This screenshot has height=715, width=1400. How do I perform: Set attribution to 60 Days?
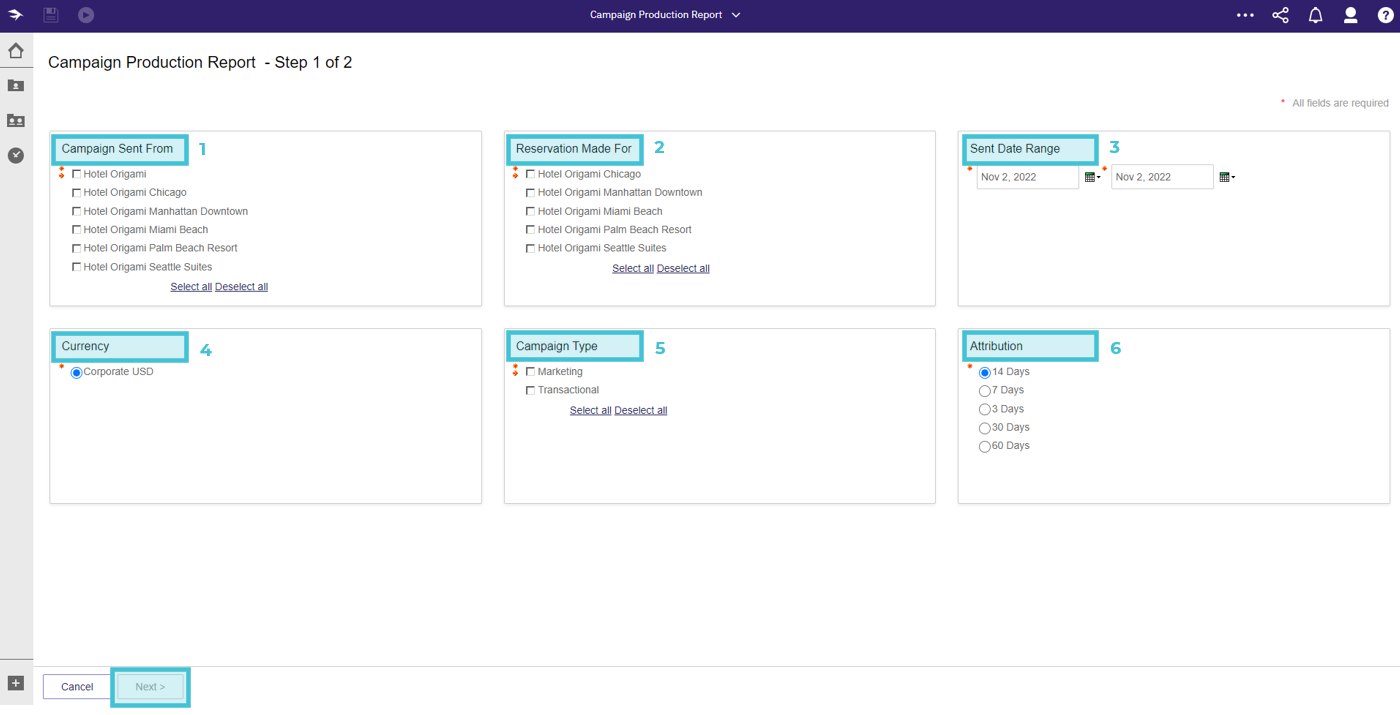point(985,447)
